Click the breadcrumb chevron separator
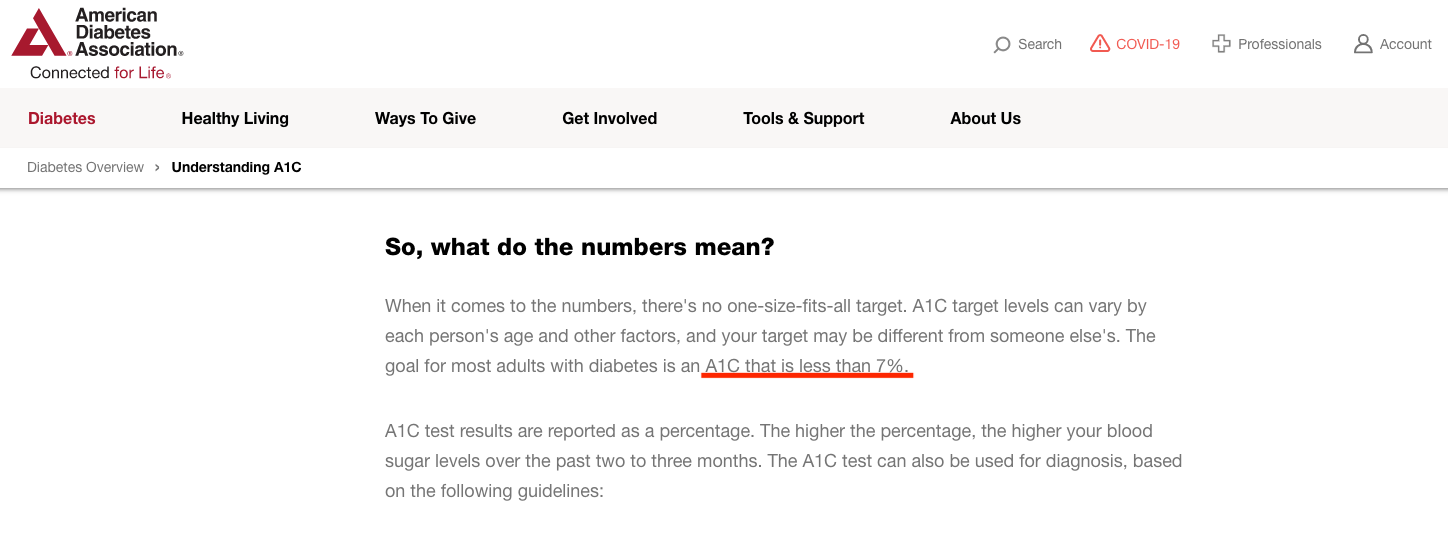1448x551 pixels. [x=158, y=167]
